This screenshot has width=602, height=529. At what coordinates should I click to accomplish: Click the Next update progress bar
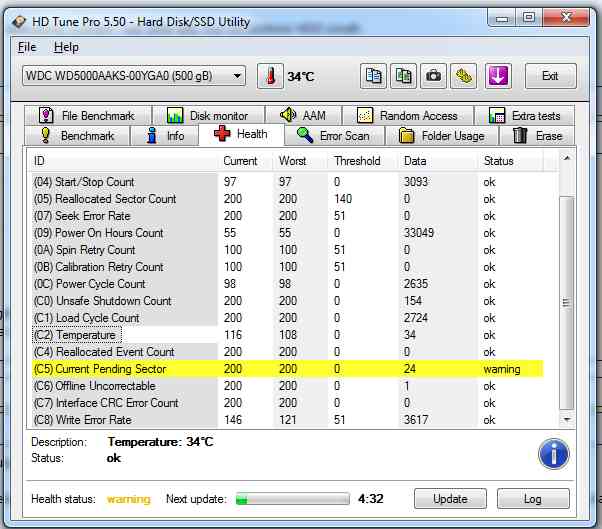[x=293, y=499]
